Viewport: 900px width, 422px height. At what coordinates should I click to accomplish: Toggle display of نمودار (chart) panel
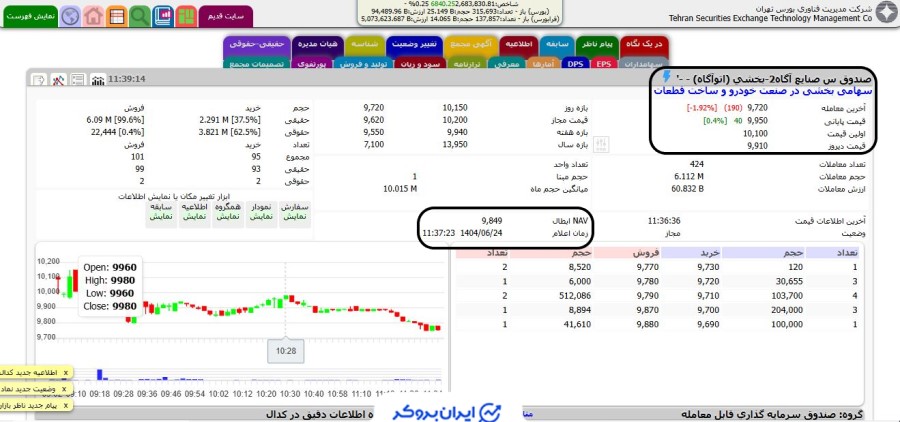[261, 216]
